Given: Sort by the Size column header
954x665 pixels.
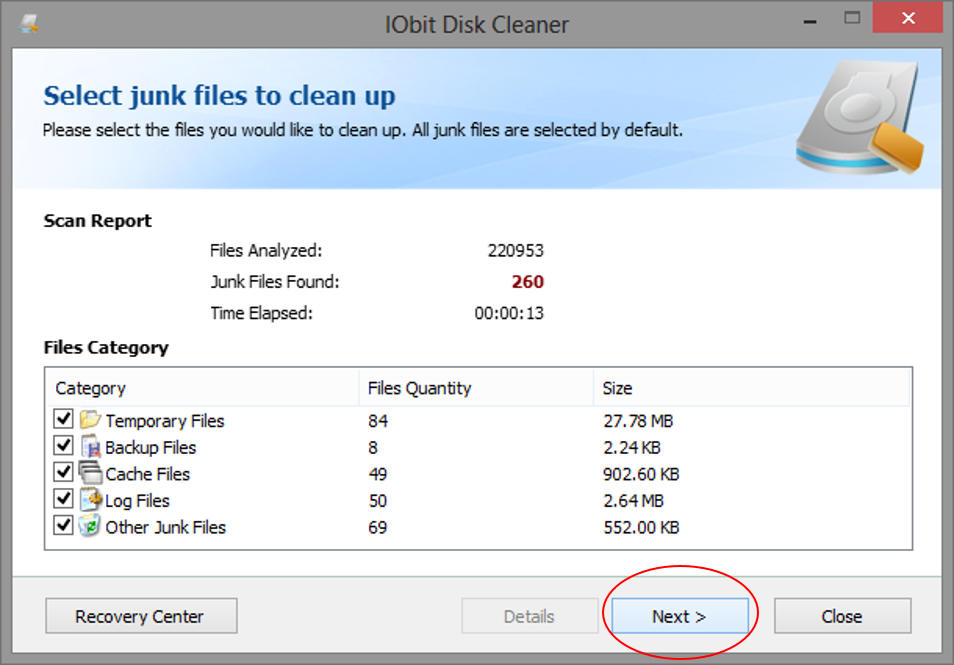Looking at the screenshot, I should click(751, 388).
